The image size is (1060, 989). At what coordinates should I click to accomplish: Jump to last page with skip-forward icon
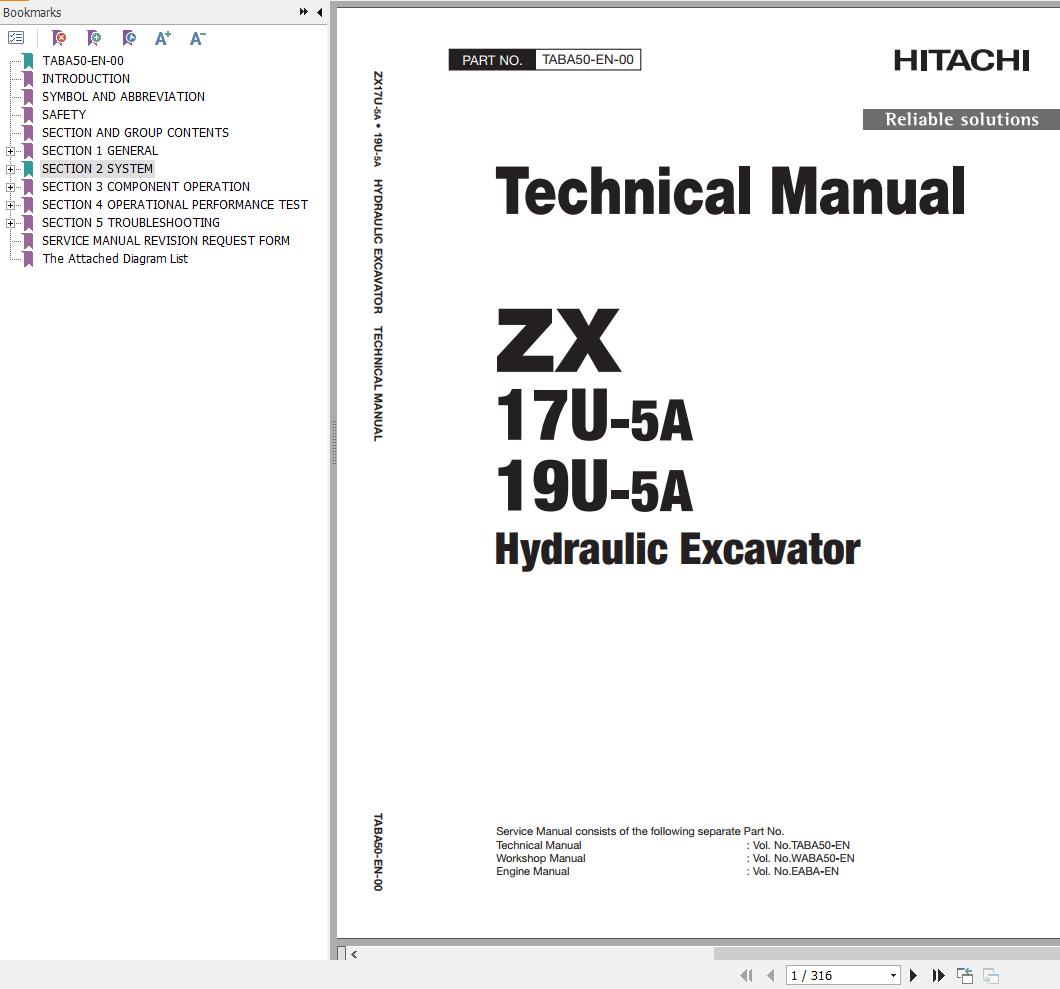(x=938, y=975)
